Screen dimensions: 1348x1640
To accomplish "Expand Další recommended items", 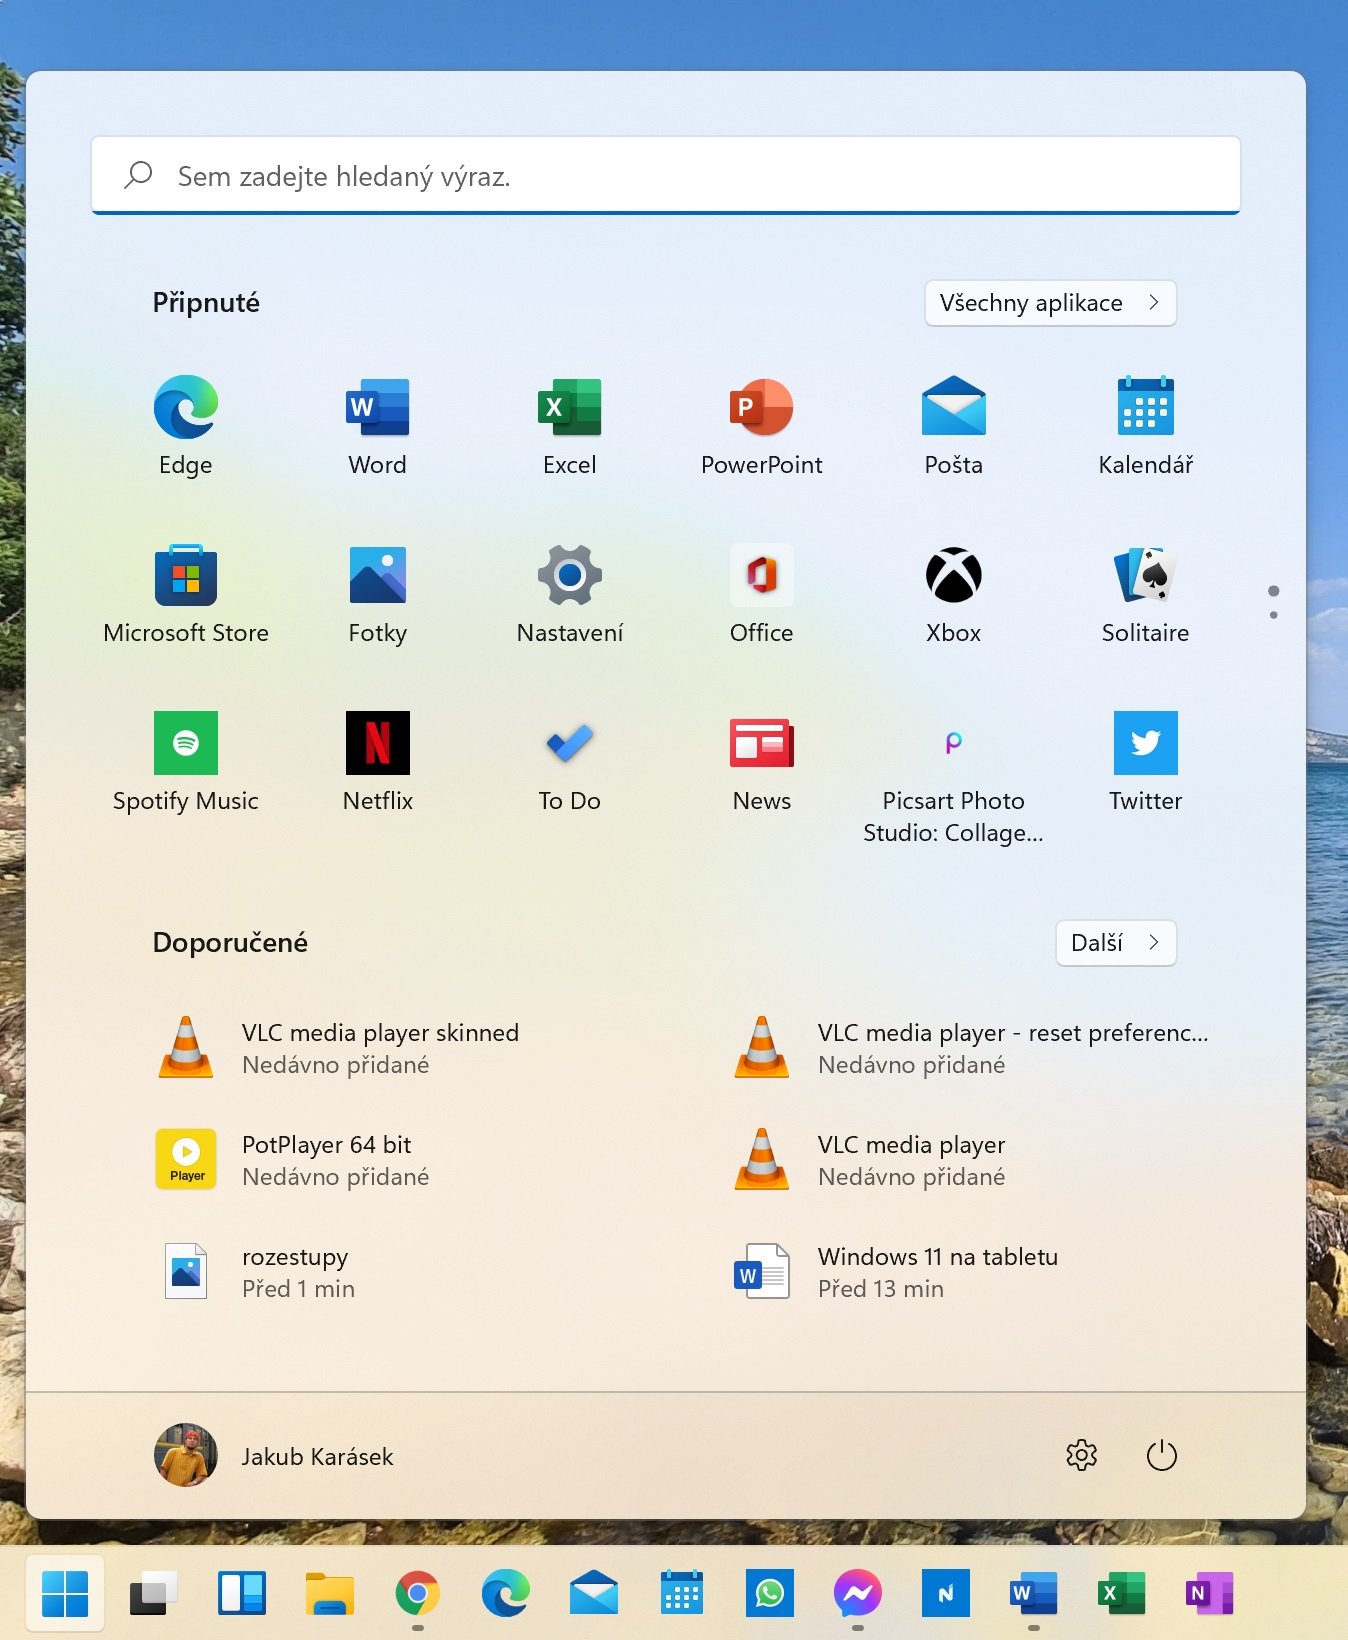I will click(x=1116, y=943).
